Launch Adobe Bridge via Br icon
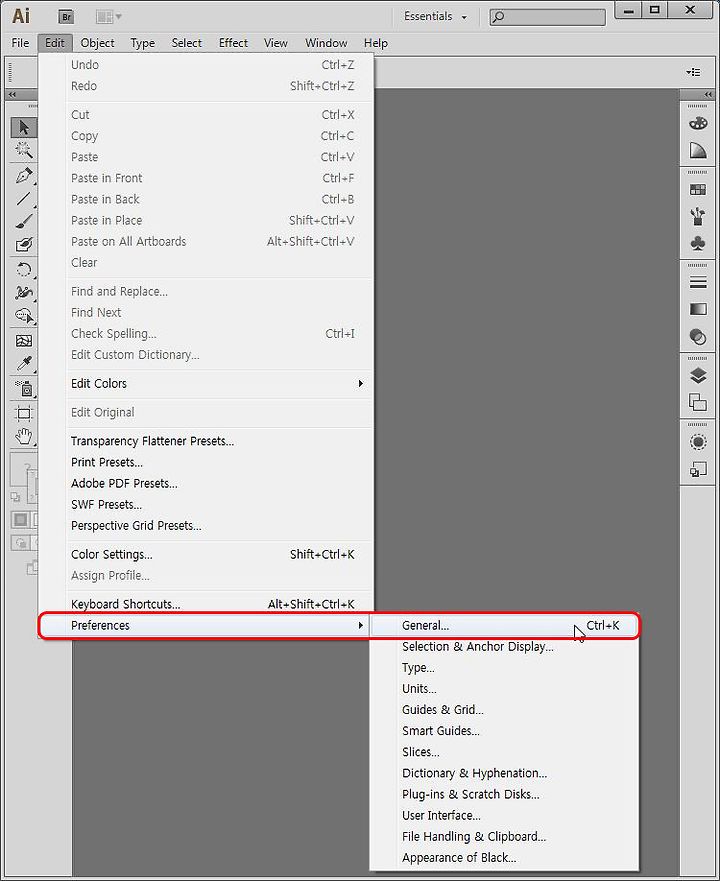 (66, 17)
